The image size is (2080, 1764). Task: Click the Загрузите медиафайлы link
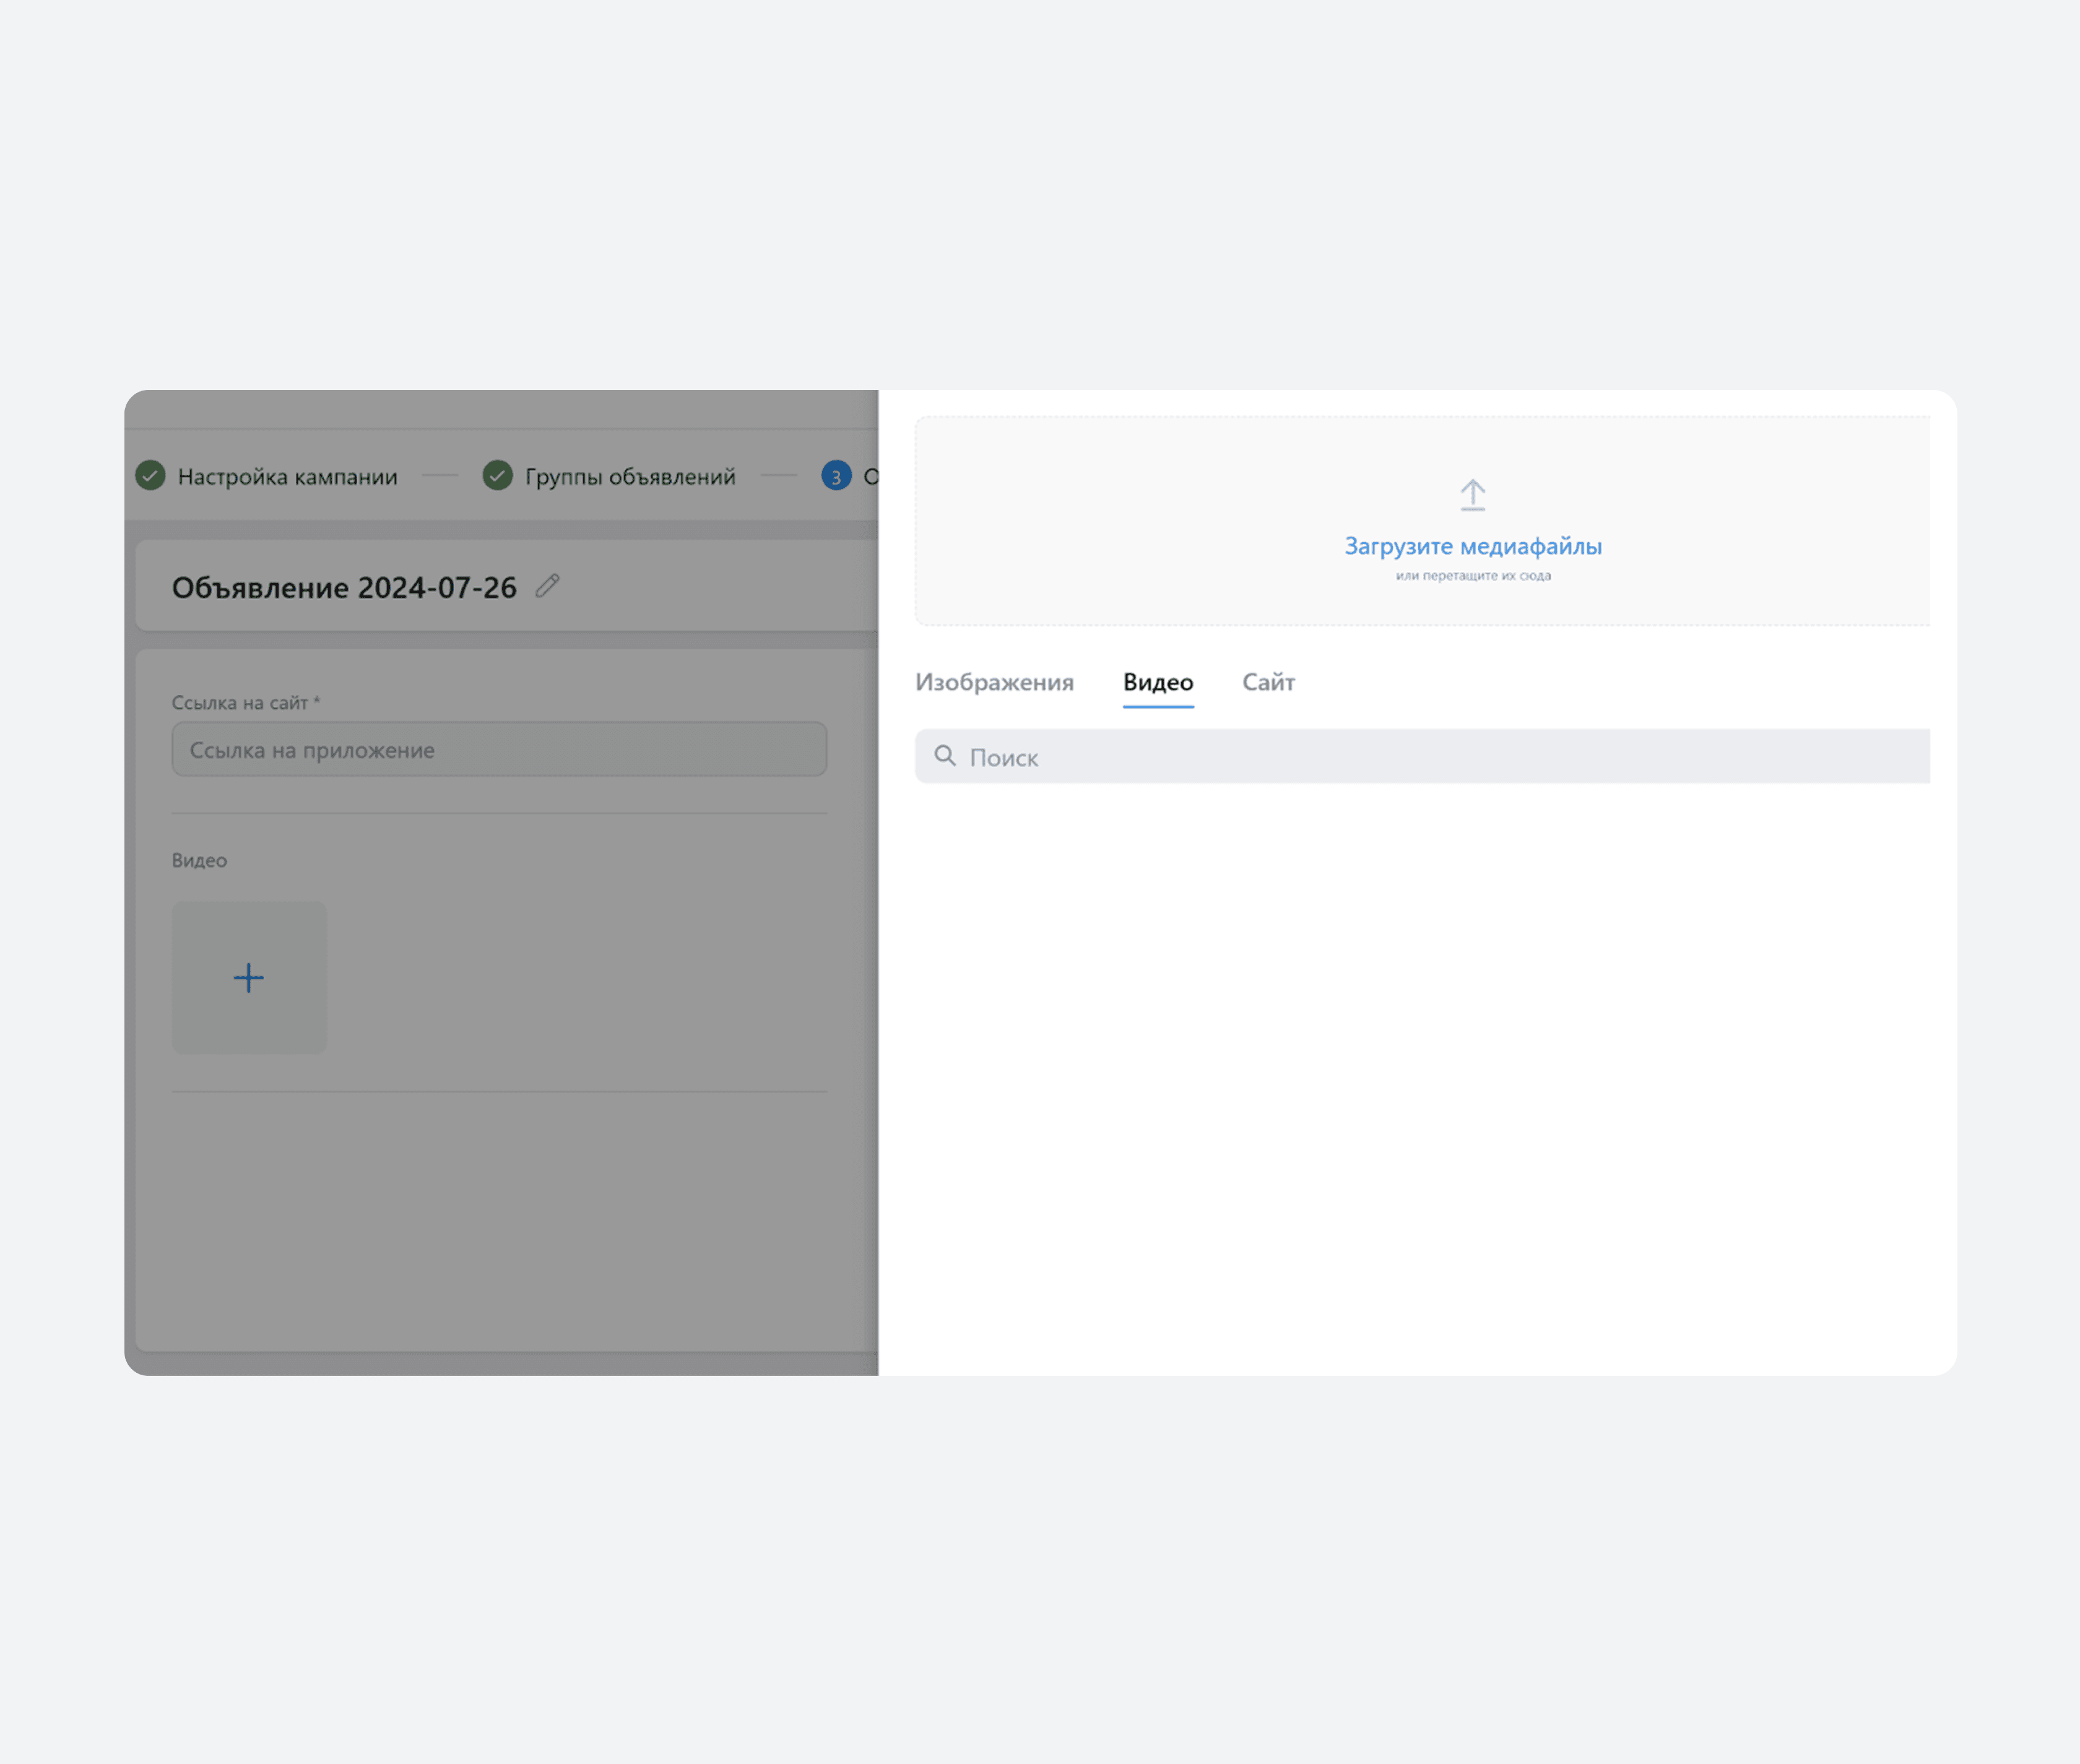pos(1472,546)
